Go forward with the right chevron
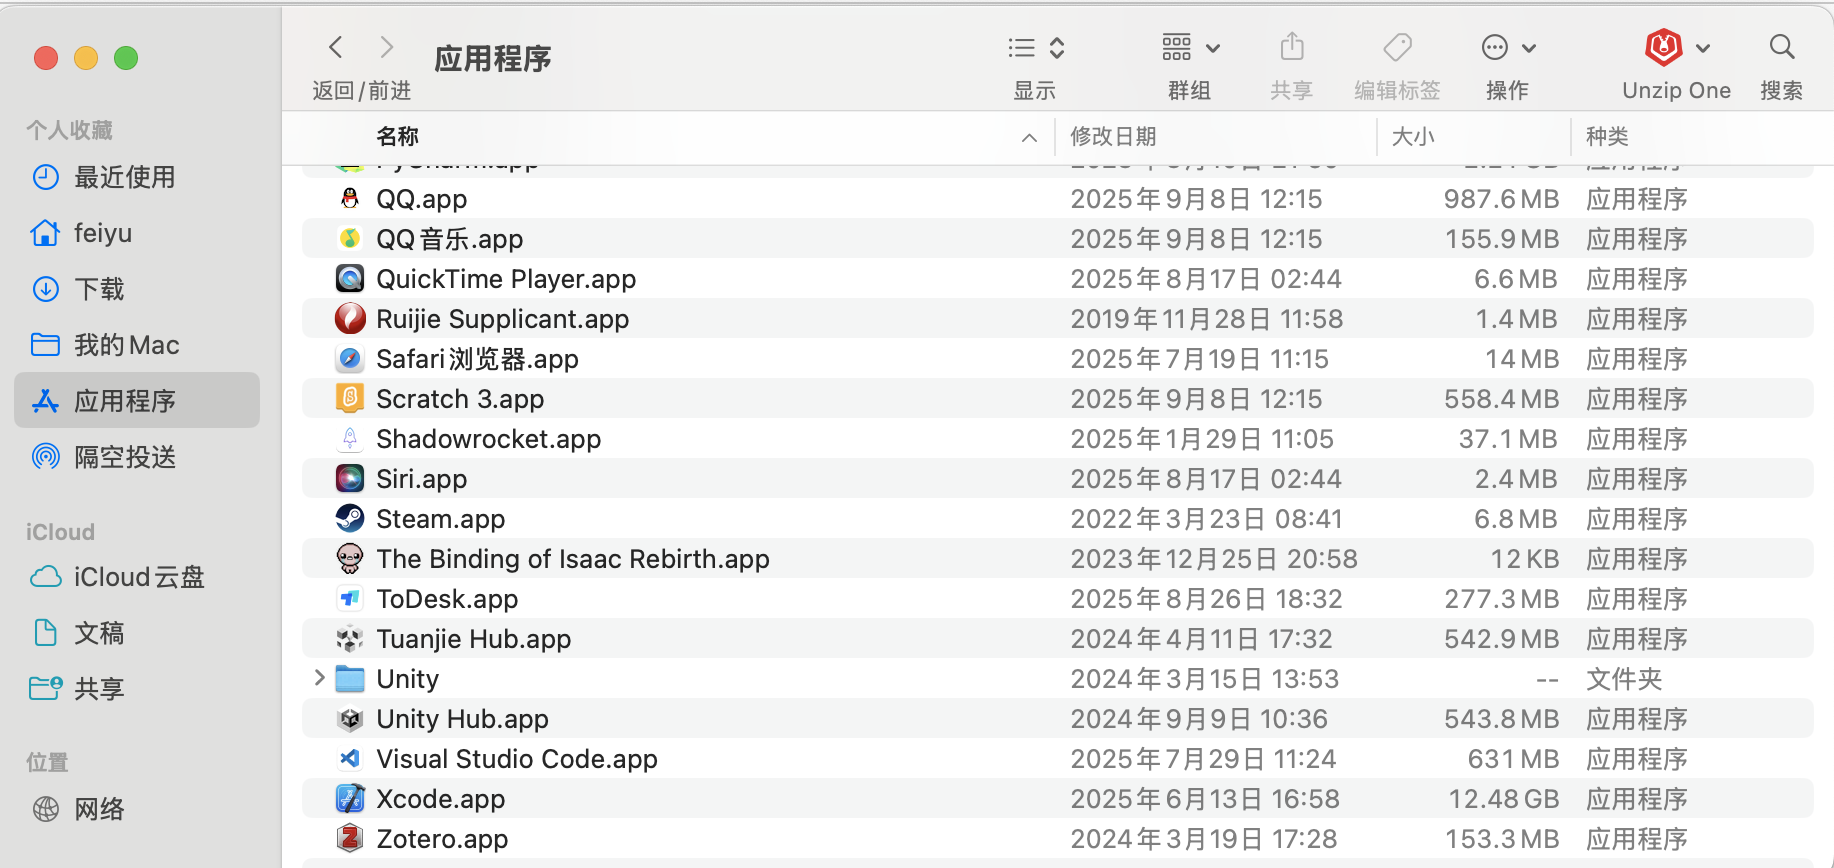1834x868 pixels. tap(387, 47)
